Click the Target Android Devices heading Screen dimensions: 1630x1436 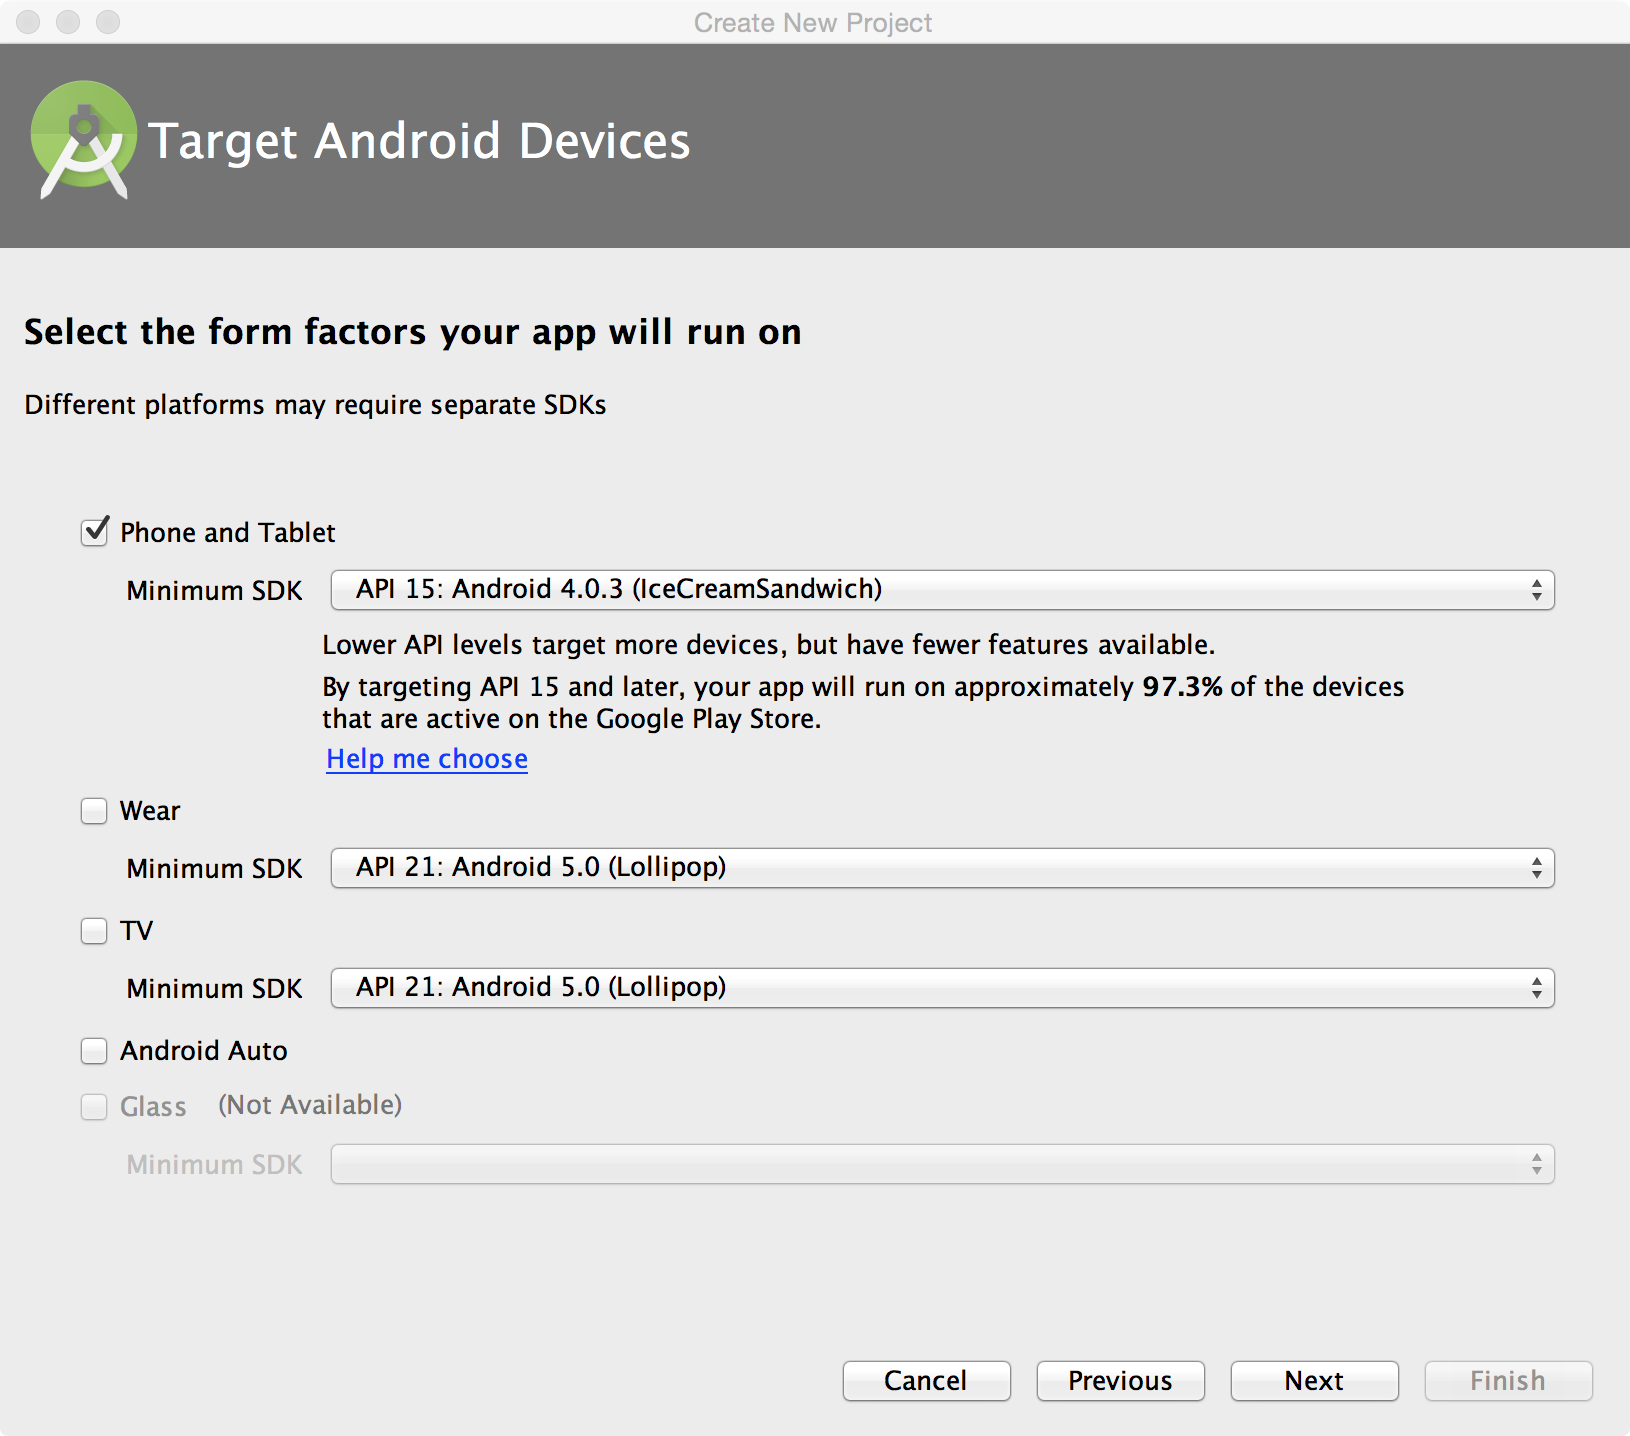[x=419, y=141]
